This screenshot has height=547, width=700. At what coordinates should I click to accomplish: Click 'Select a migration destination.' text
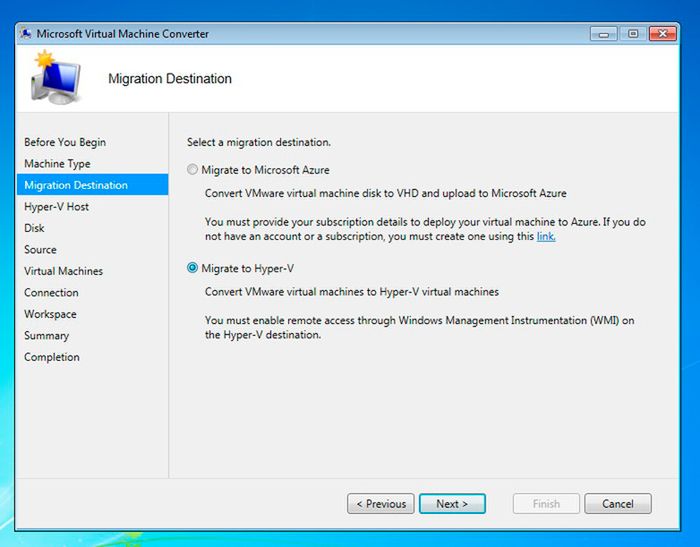point(259,142)
